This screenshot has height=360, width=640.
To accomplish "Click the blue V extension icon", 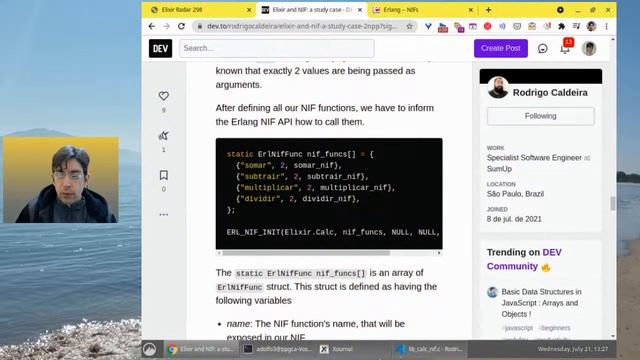I will tap(428, 26).
